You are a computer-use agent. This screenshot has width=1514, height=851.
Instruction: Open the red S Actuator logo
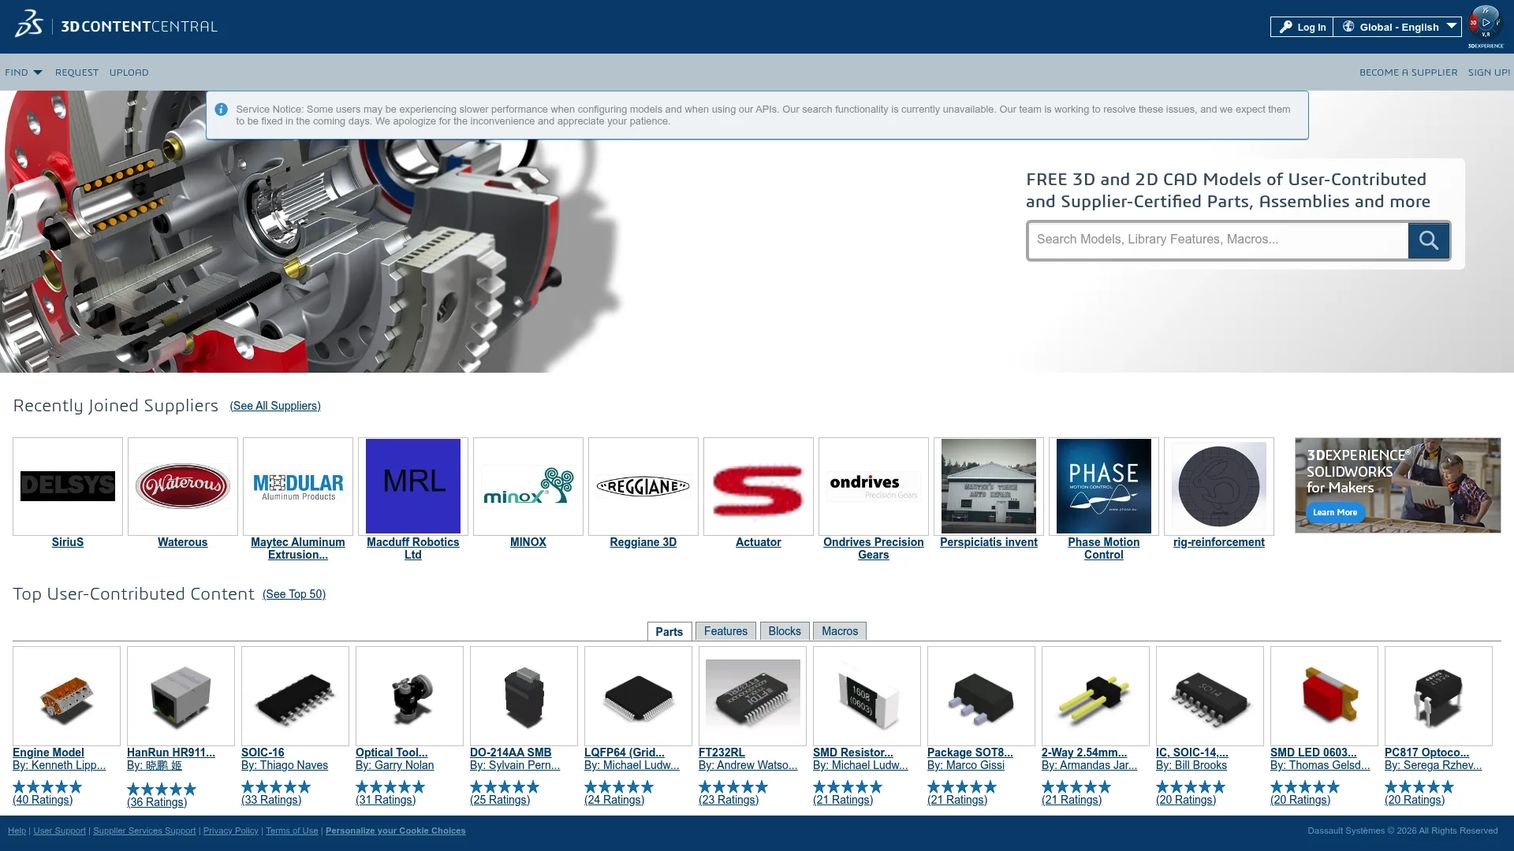(758, 486)
